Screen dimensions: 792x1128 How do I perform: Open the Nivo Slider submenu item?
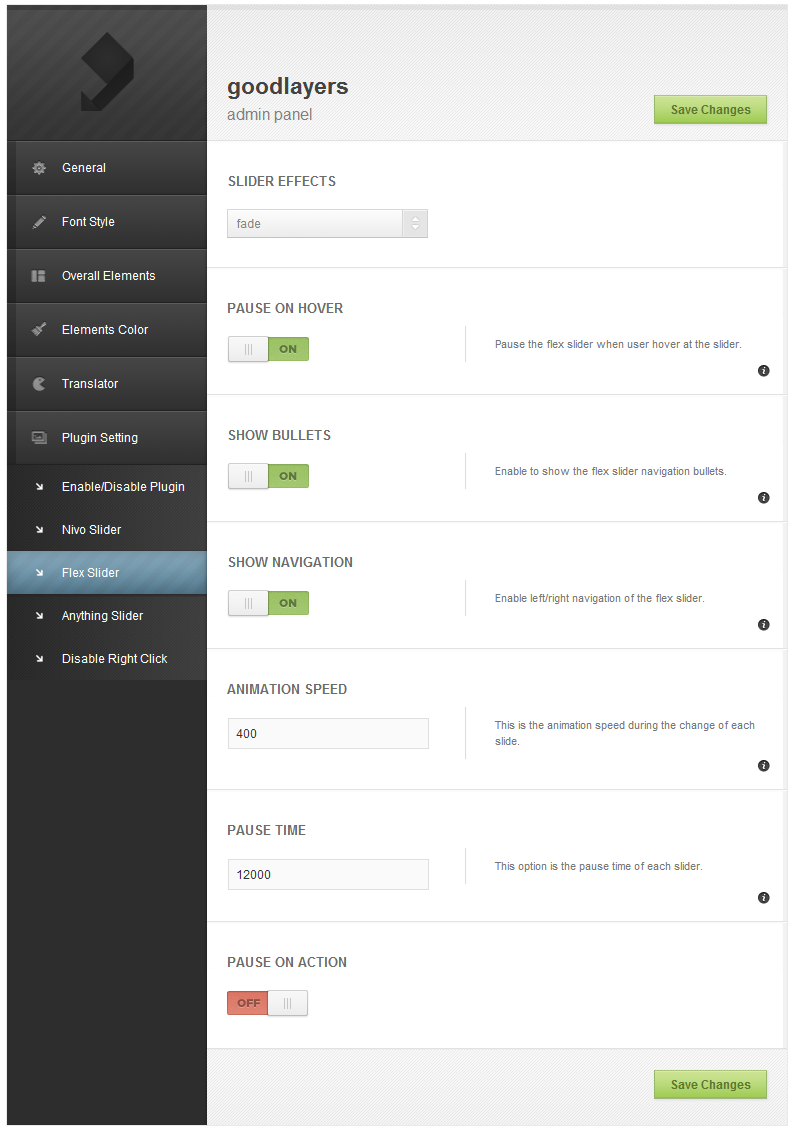pos(91,530)
